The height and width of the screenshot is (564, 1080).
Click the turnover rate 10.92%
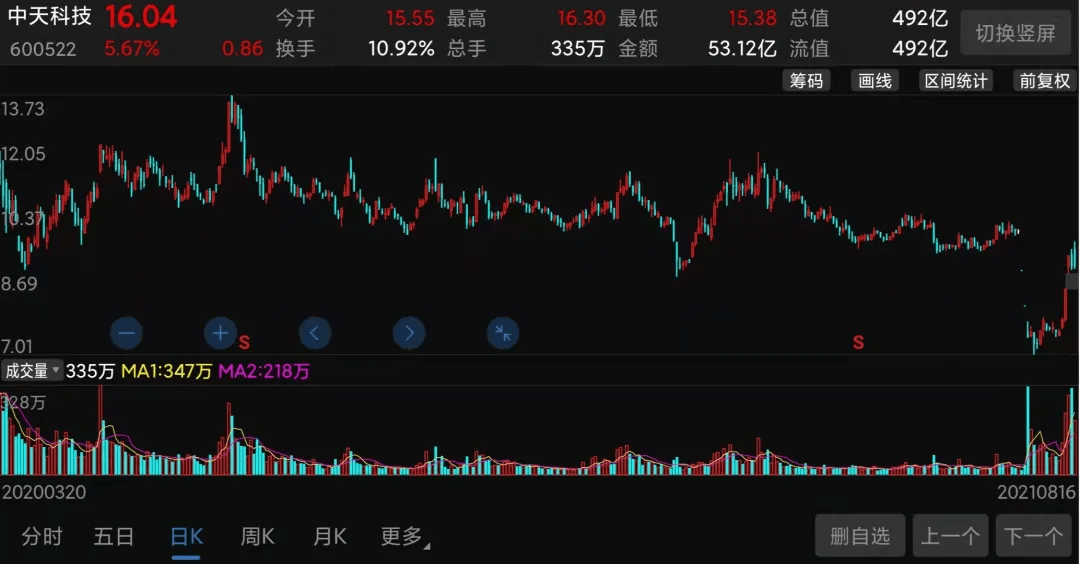click(x=401, y=48)
